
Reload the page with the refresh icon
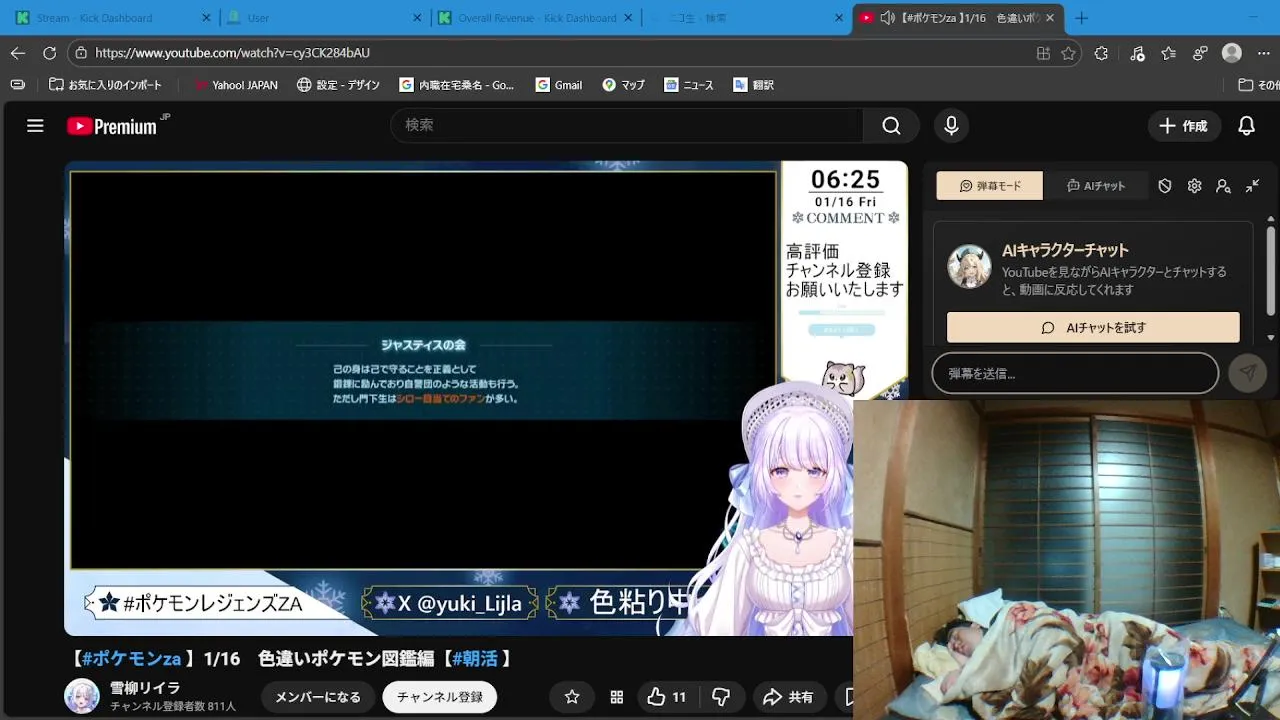click(50, 53)
